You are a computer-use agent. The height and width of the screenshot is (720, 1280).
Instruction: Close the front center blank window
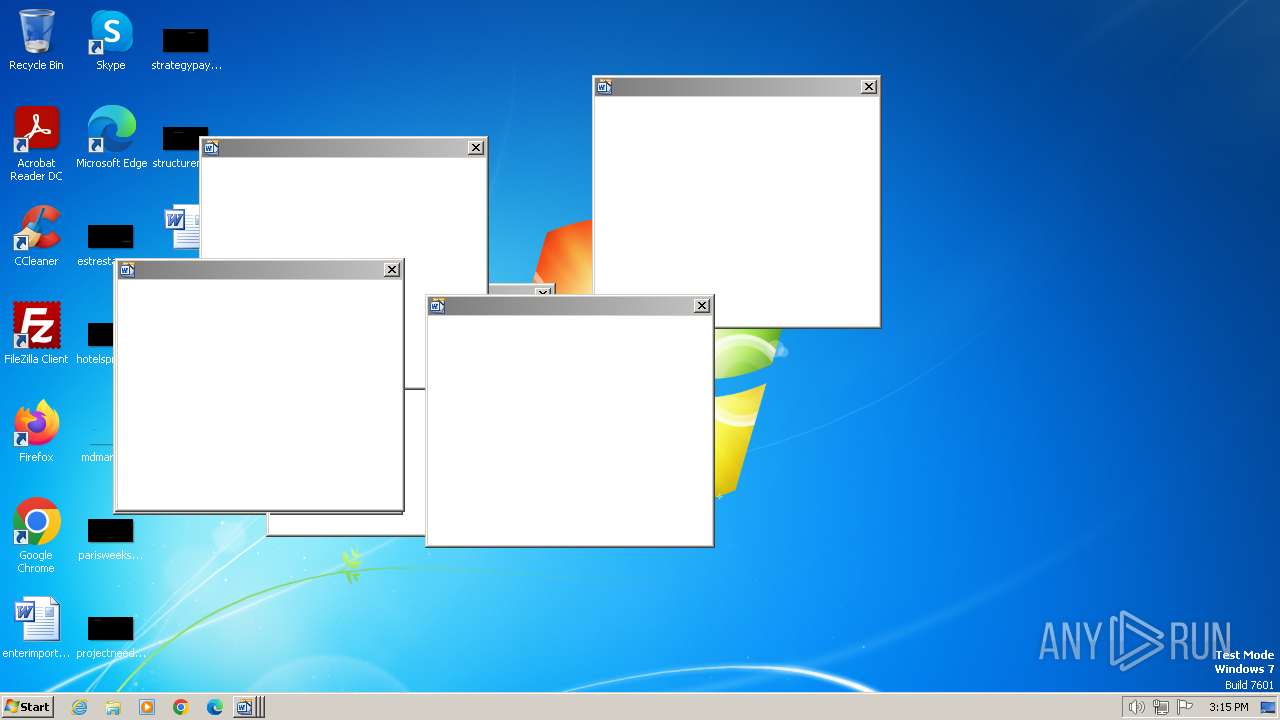point(702,306)
